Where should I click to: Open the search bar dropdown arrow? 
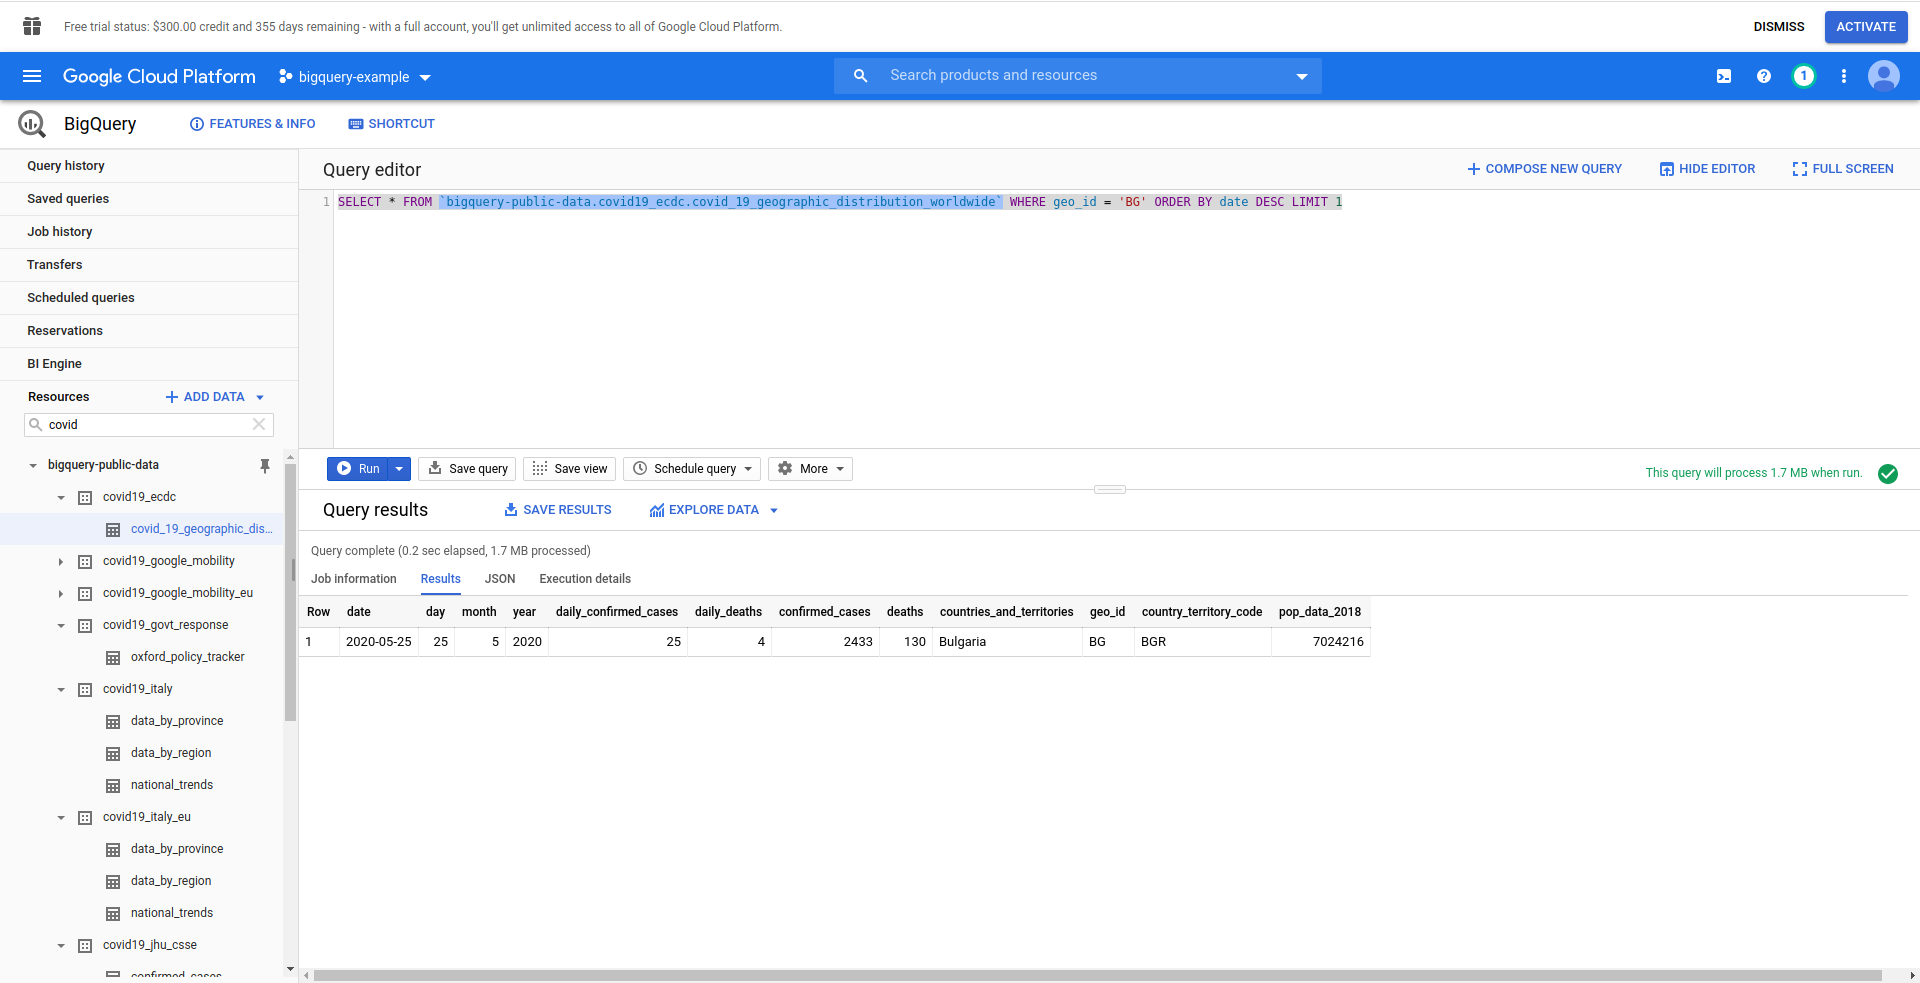point(1302,76)
